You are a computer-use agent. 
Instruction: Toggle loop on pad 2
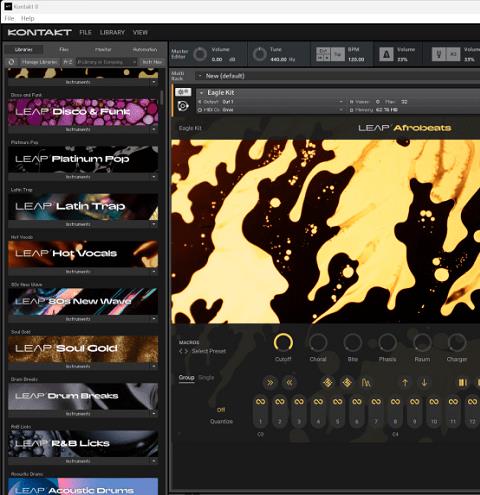[x=280, y=402]
